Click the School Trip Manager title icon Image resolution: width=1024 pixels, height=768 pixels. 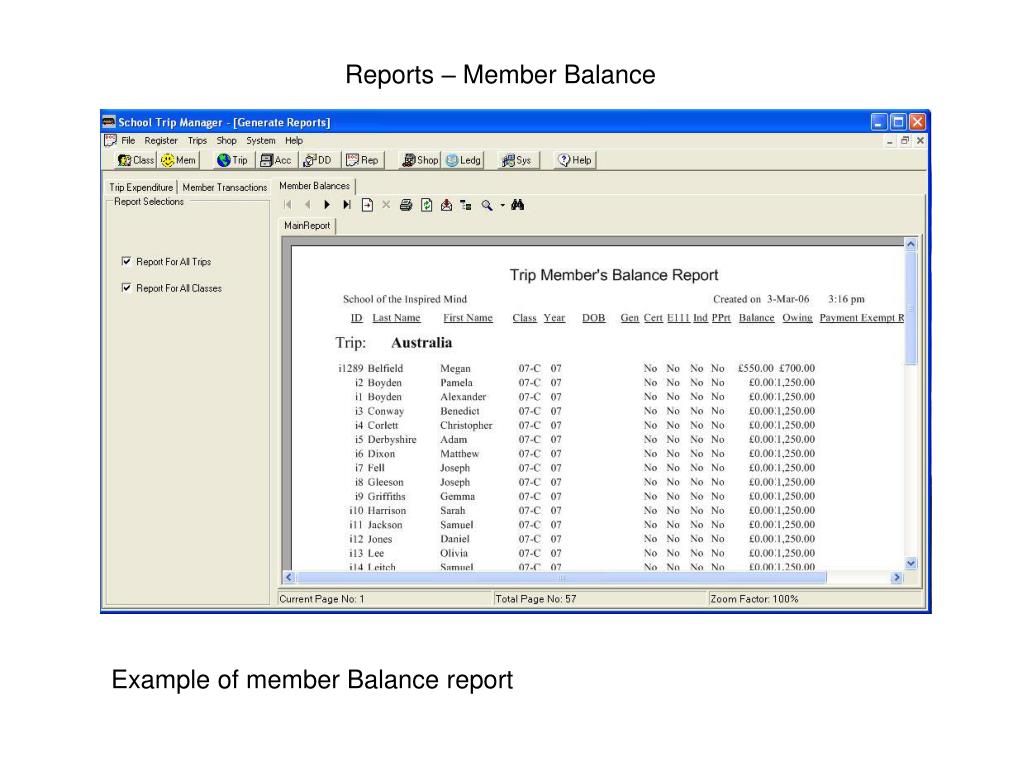pos(109,122)
